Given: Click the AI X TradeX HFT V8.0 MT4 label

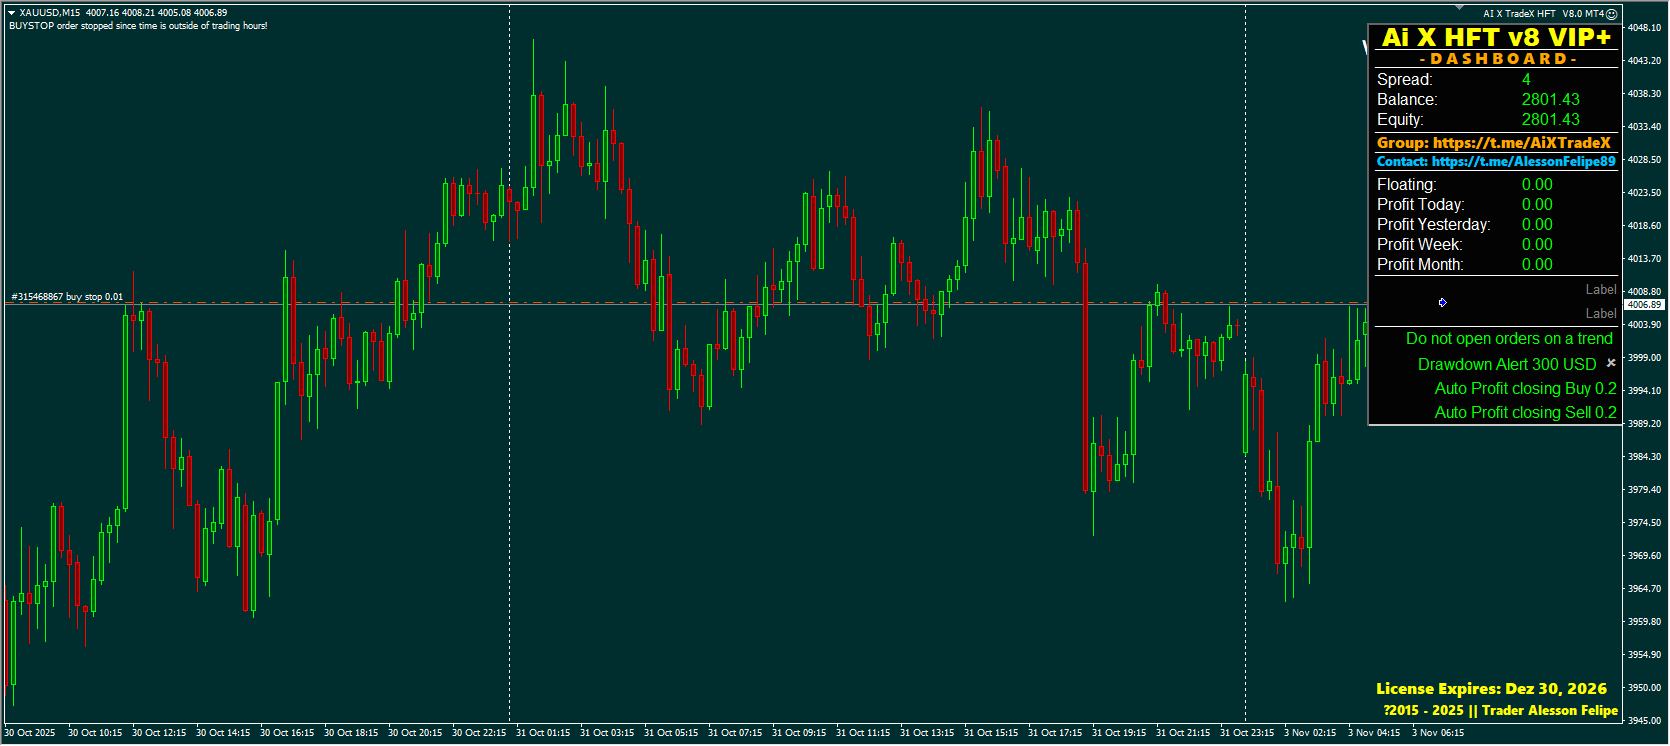Looking at the screenshot, I should pos(1541,14).
